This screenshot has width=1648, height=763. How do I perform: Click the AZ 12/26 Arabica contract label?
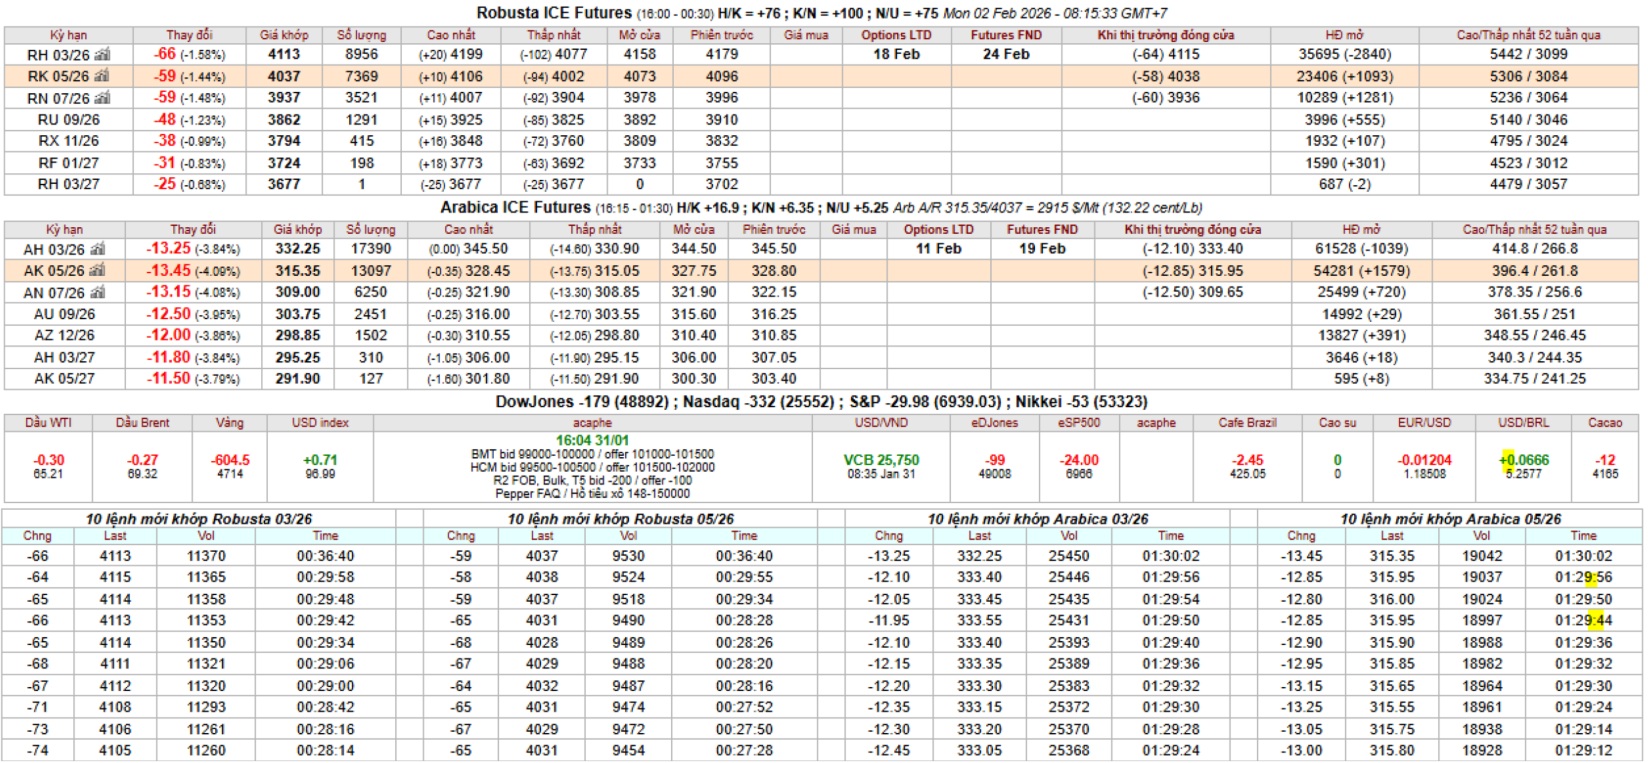[64, 336]
